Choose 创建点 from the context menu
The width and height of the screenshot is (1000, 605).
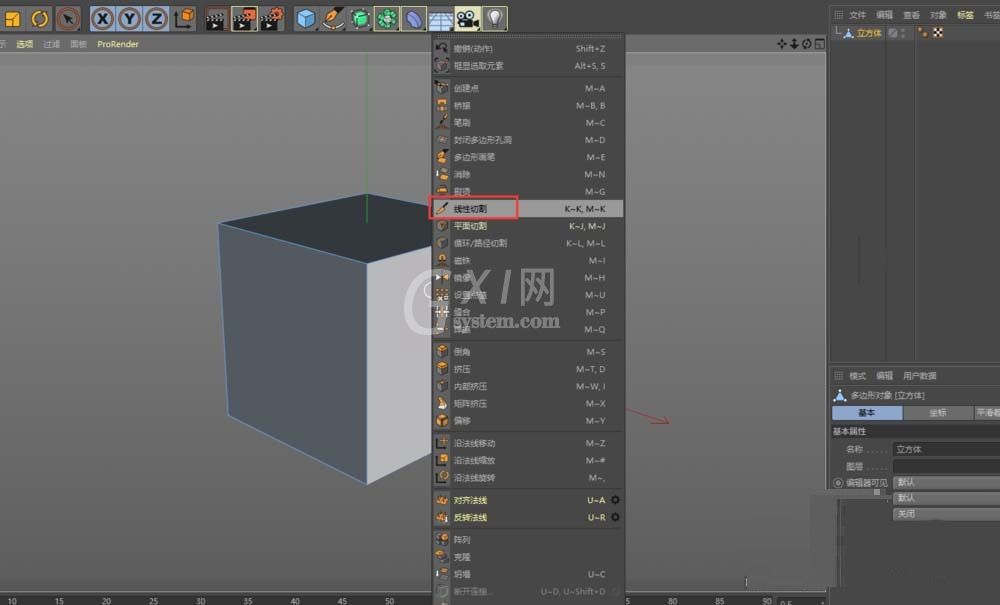click(x=527, y=88)
